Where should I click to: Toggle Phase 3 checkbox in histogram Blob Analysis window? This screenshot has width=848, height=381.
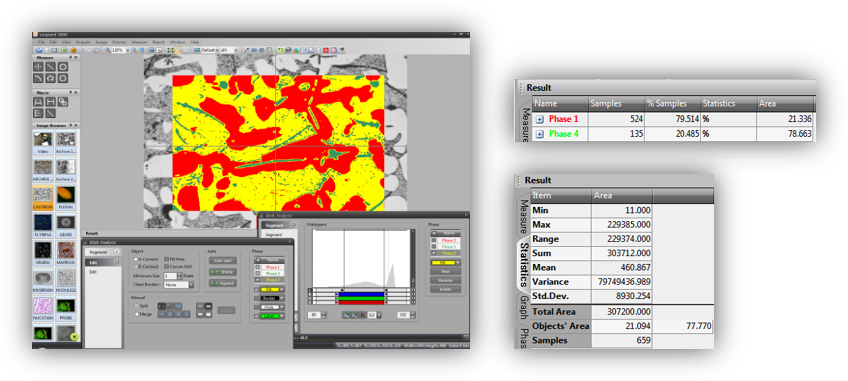[434, 253]
